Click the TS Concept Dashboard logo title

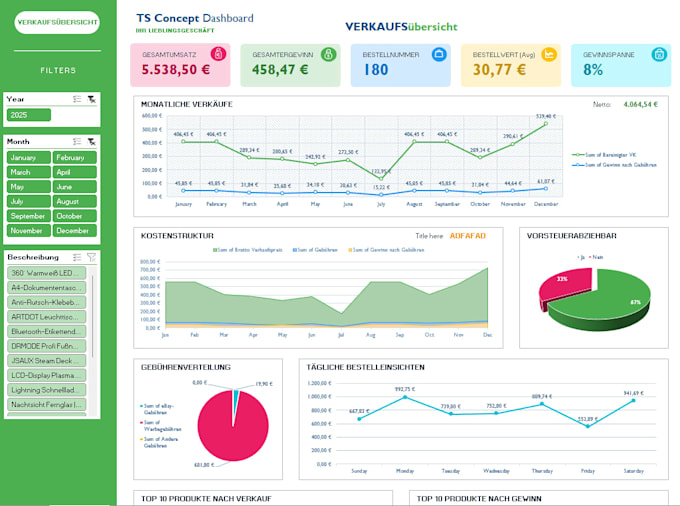pyautogui.click(x=195, y=18)
